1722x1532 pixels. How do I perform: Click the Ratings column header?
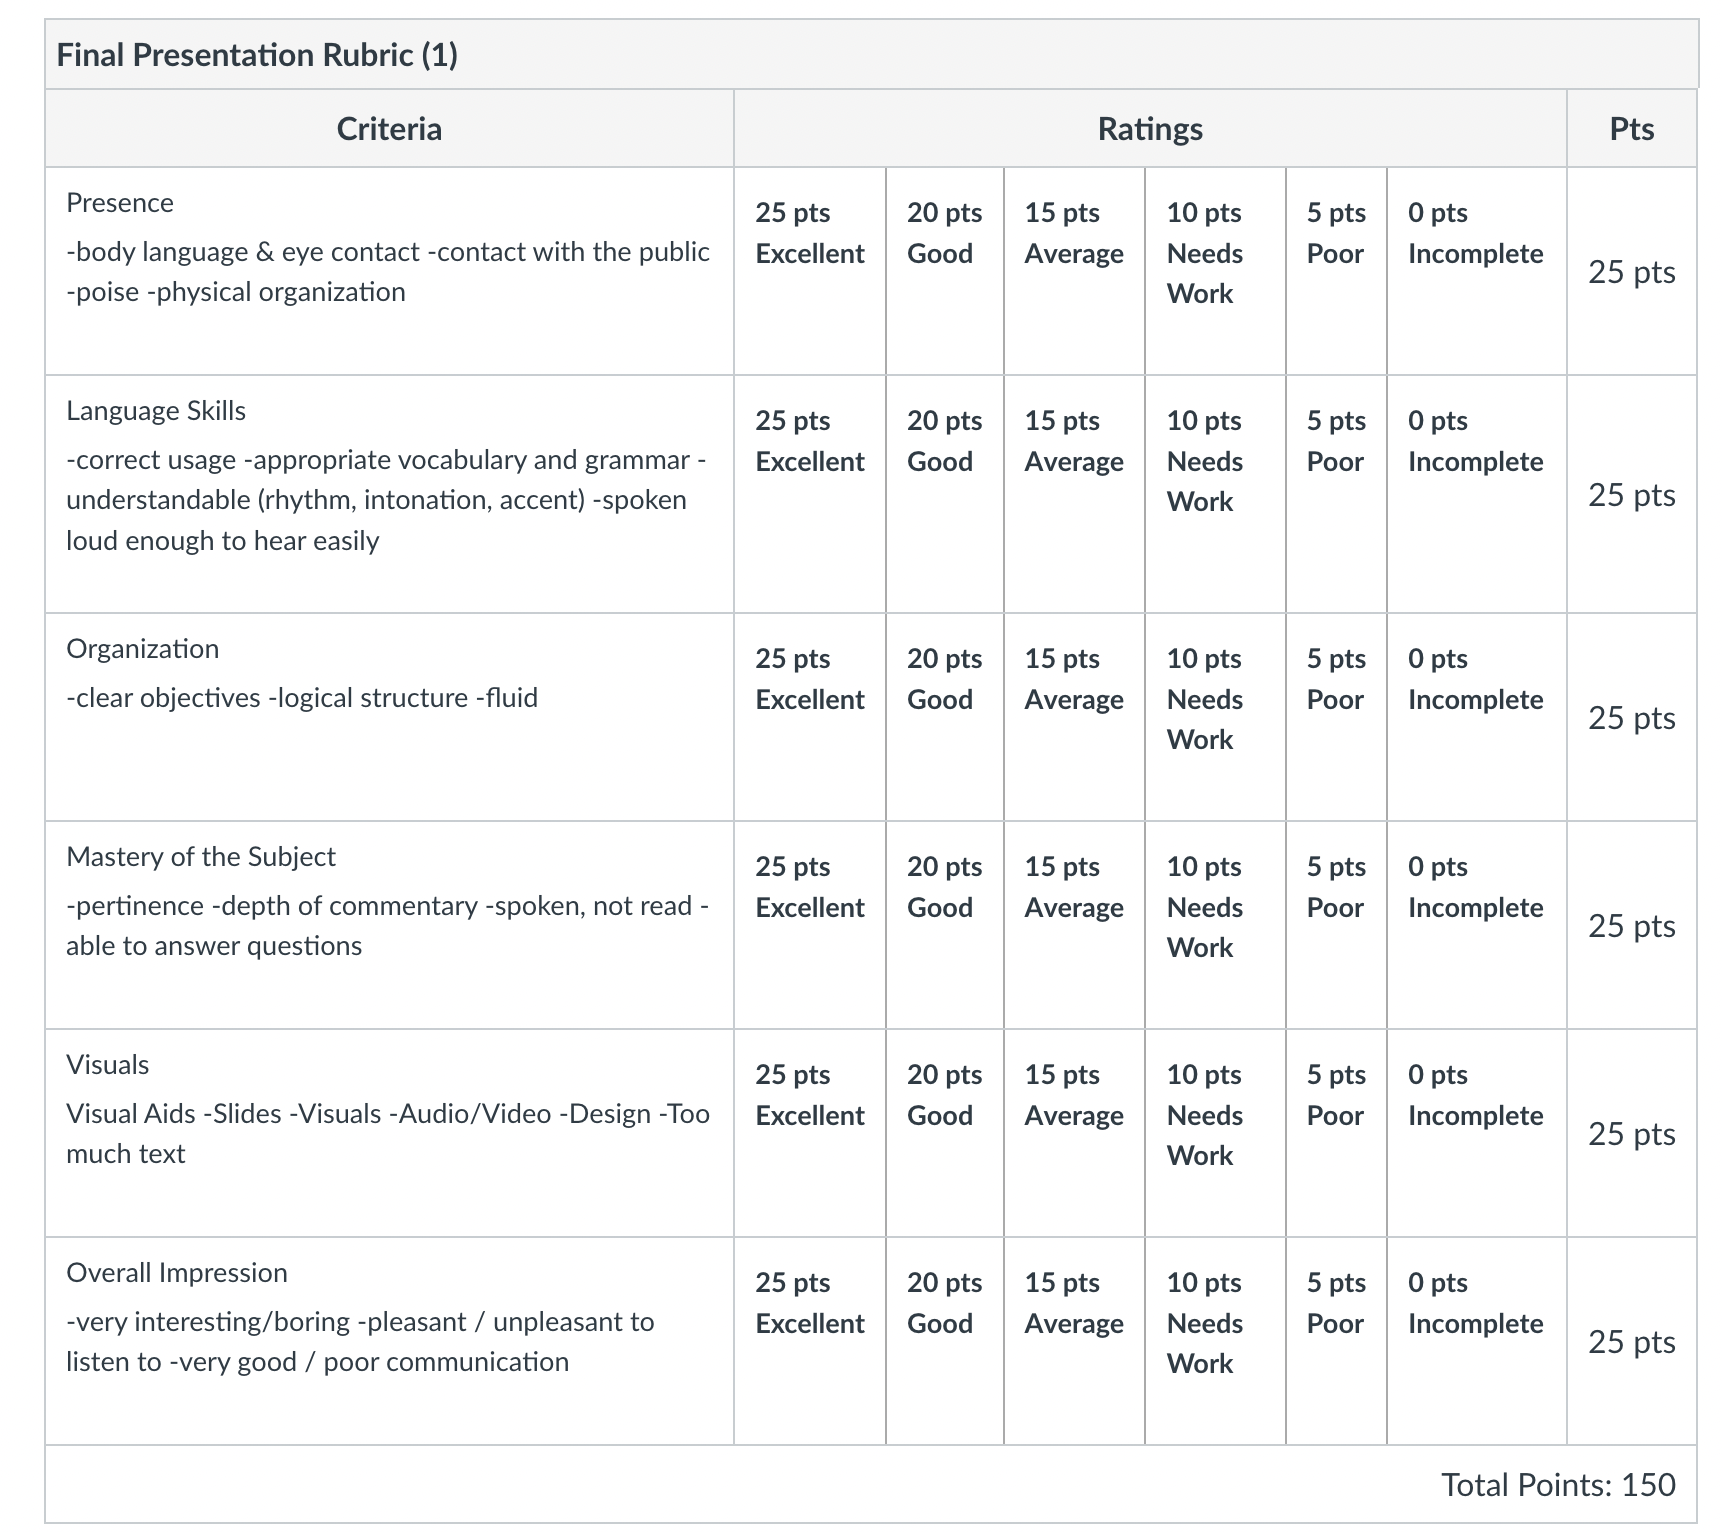tap(1150, 128)
